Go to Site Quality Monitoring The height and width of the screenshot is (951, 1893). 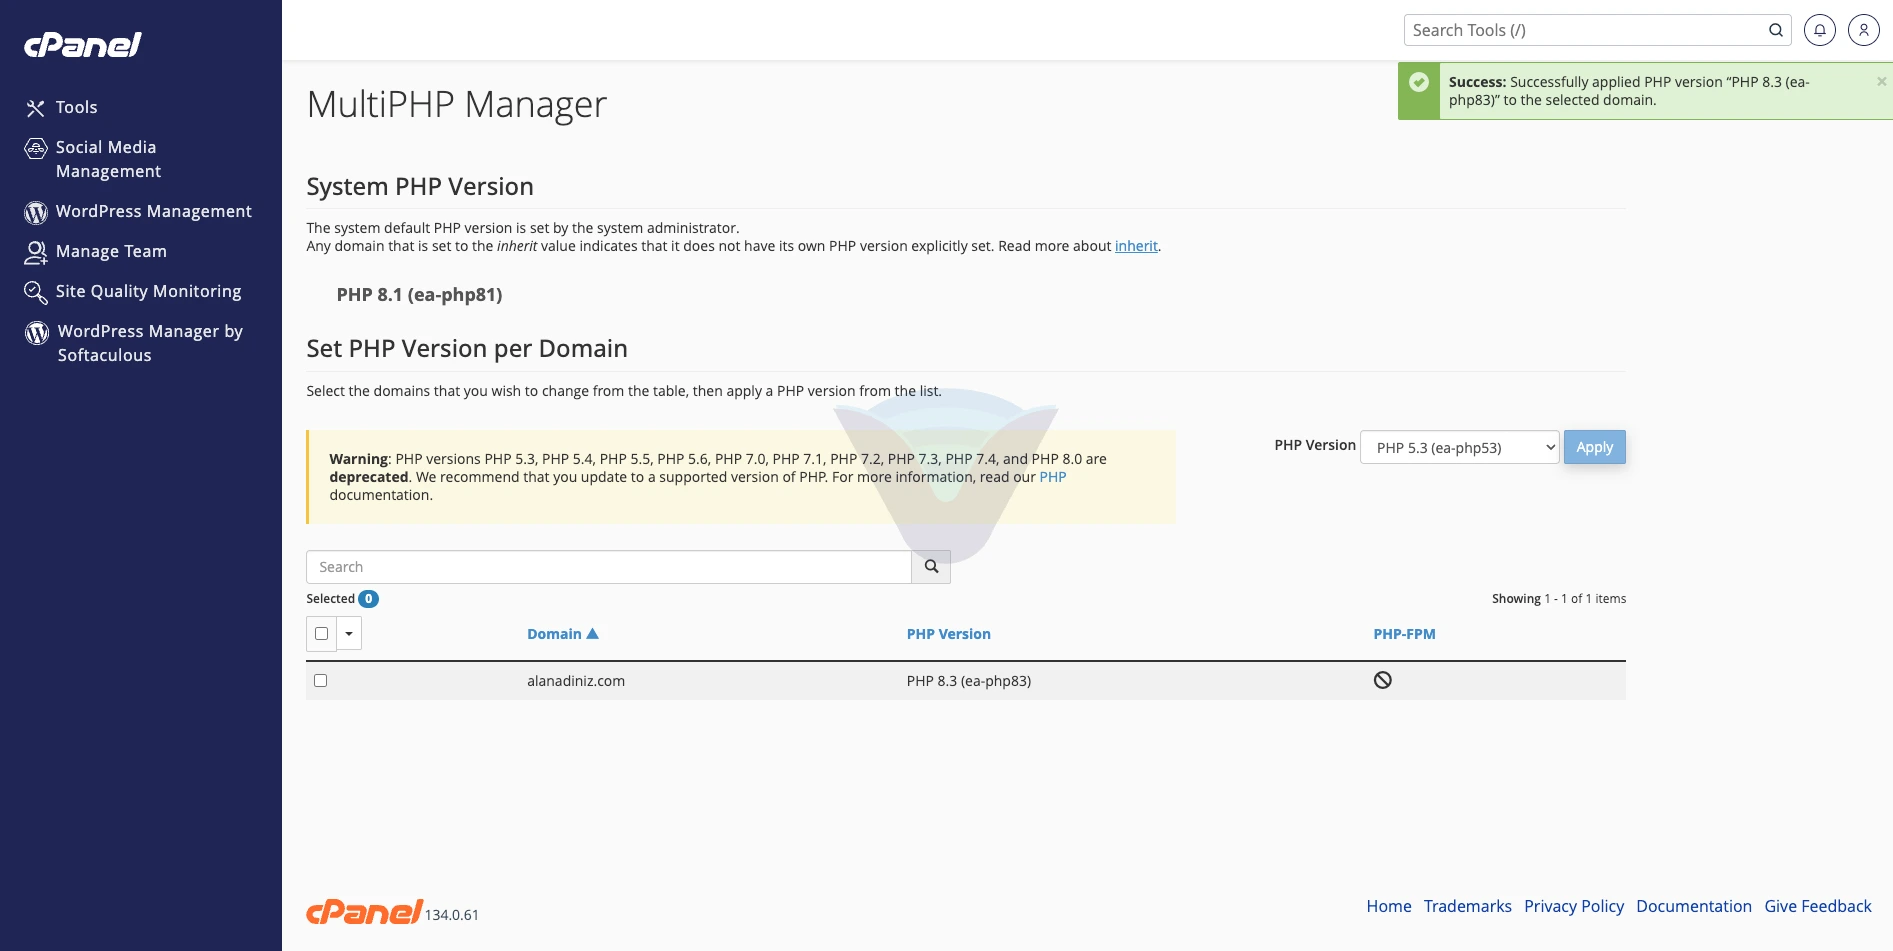pos(149,291)
